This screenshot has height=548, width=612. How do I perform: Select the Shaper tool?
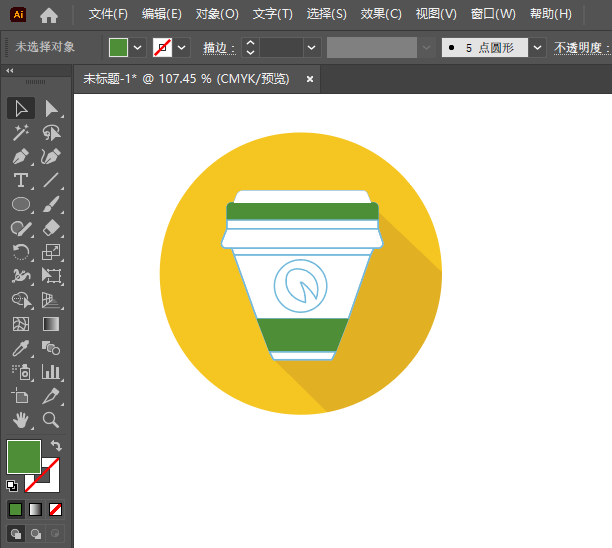[21, 228]
